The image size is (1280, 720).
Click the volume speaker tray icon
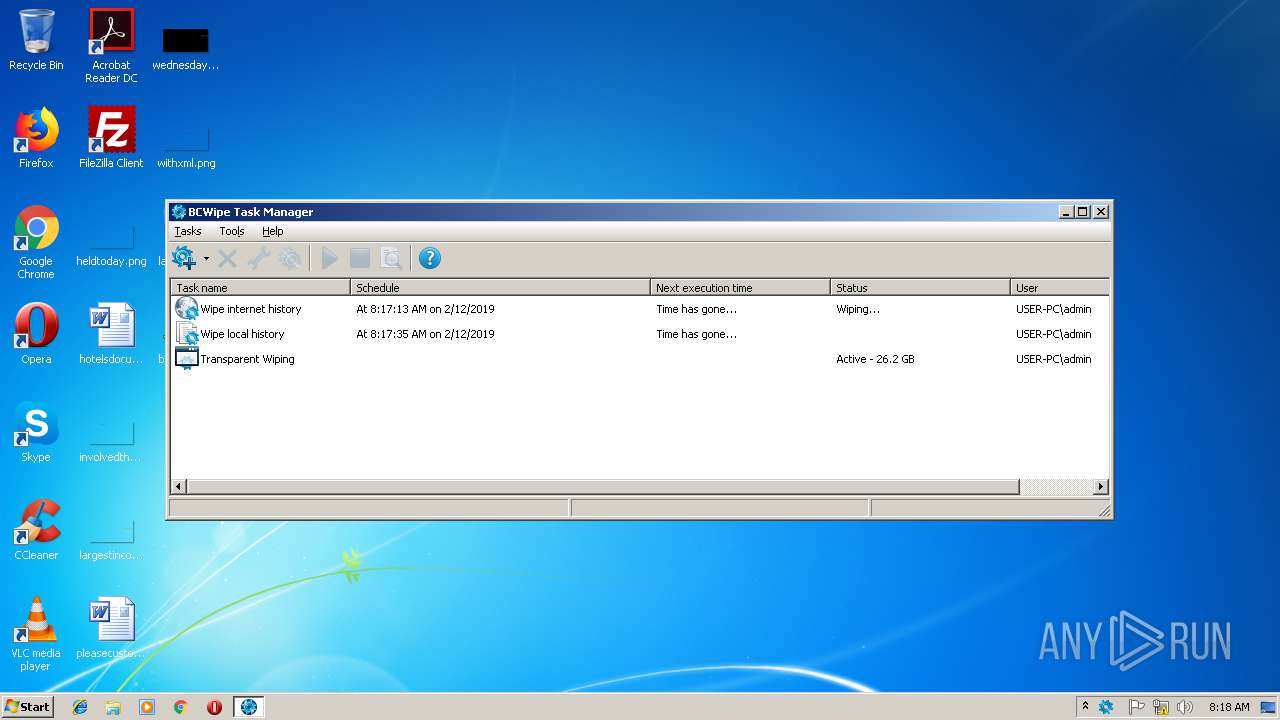click(1185, 707)
